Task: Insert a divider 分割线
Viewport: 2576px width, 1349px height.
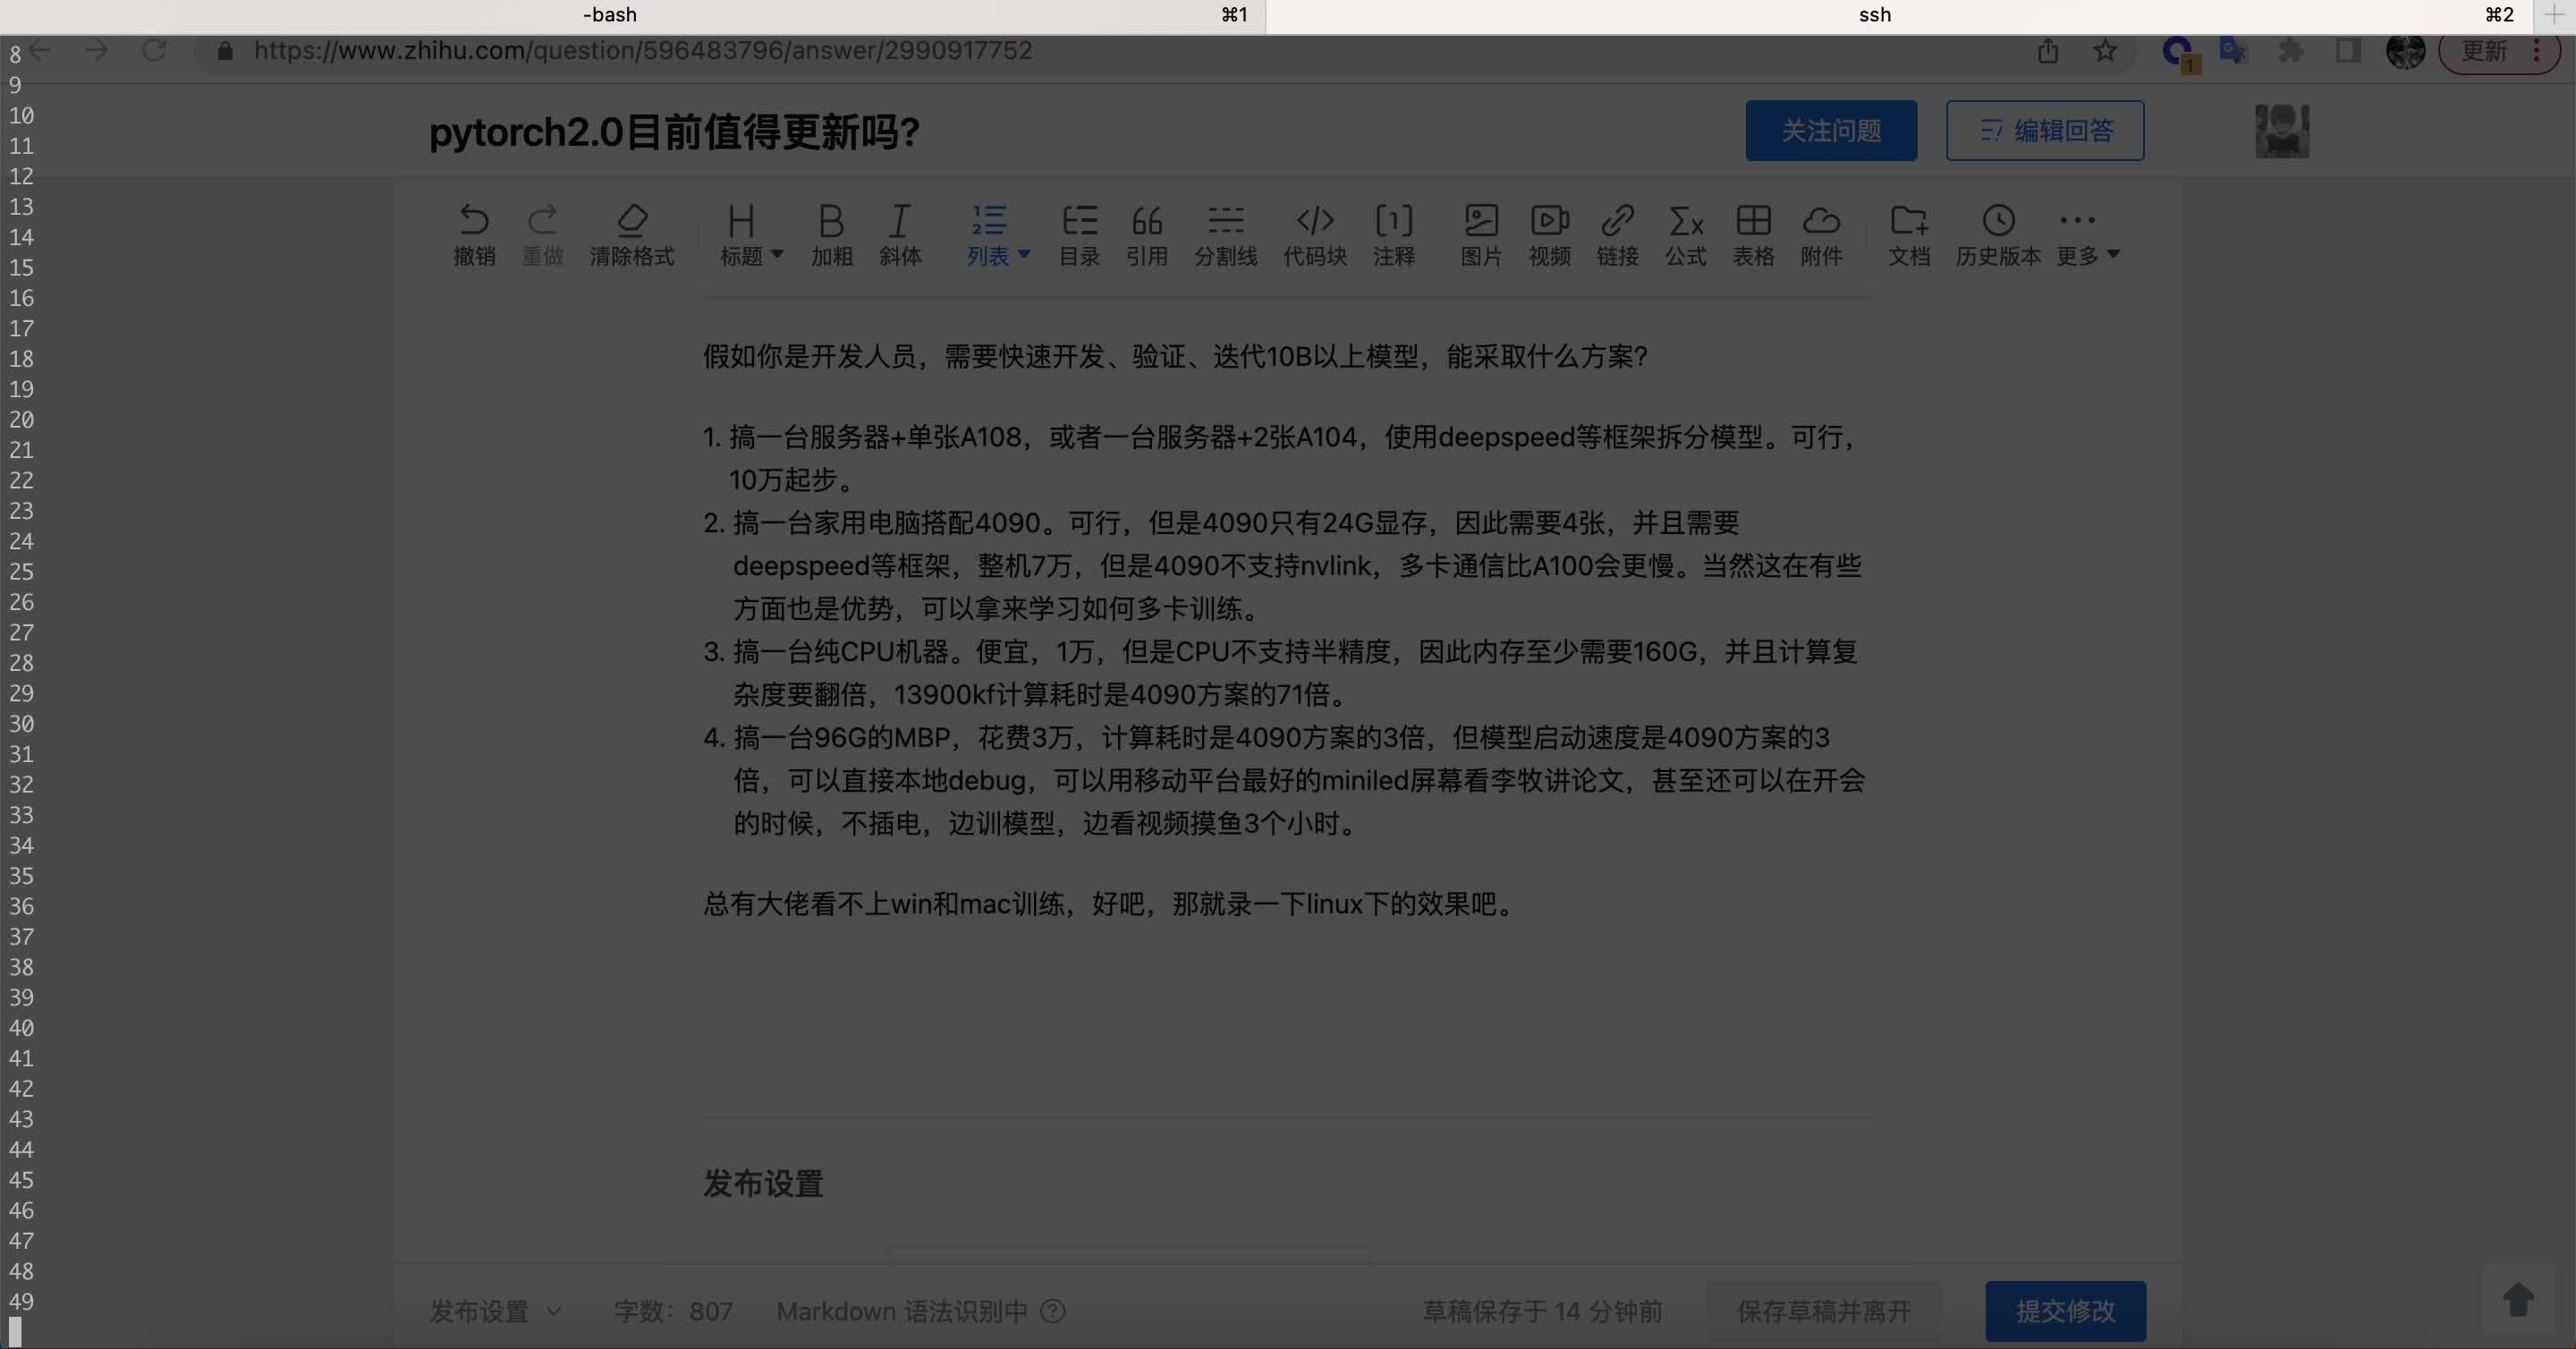Action: (1225, 235)
